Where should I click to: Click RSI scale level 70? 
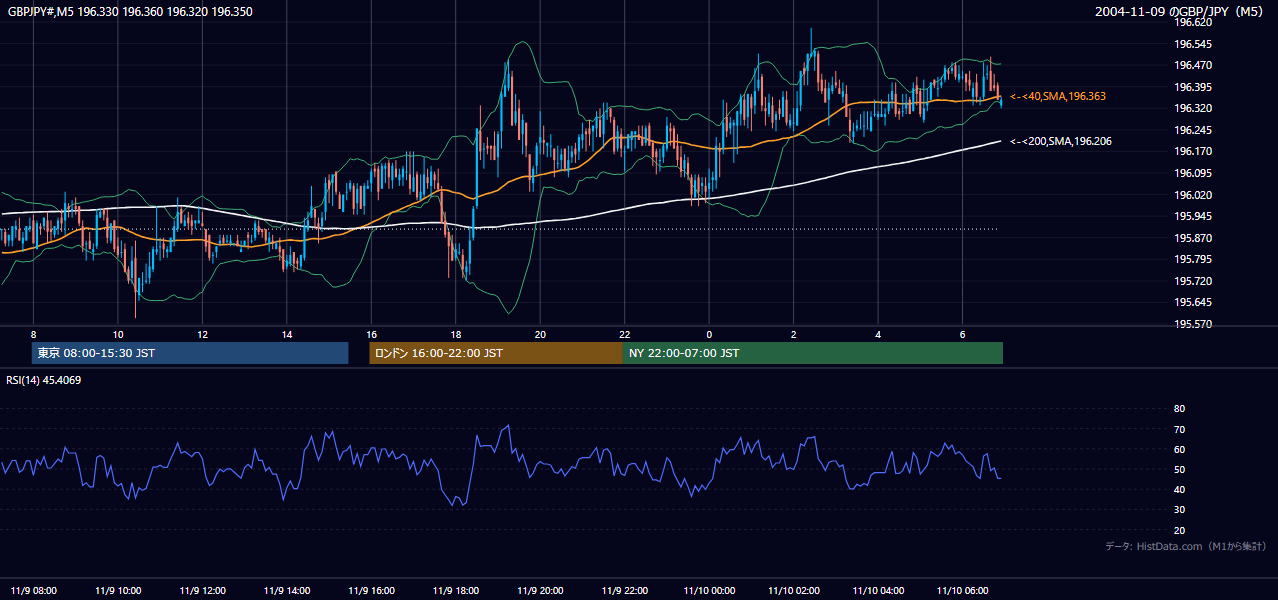(x=1179, y=429)
